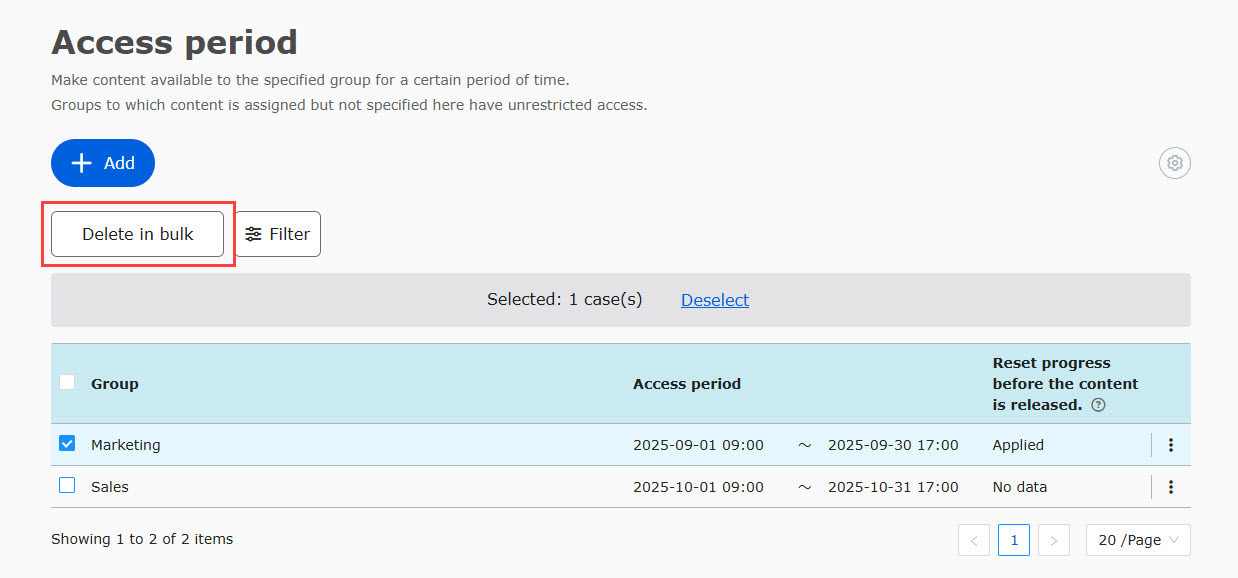Viewport: 1238px width, 578px height.
Task: Go to previous page arrow
Action: pos(974,540)
